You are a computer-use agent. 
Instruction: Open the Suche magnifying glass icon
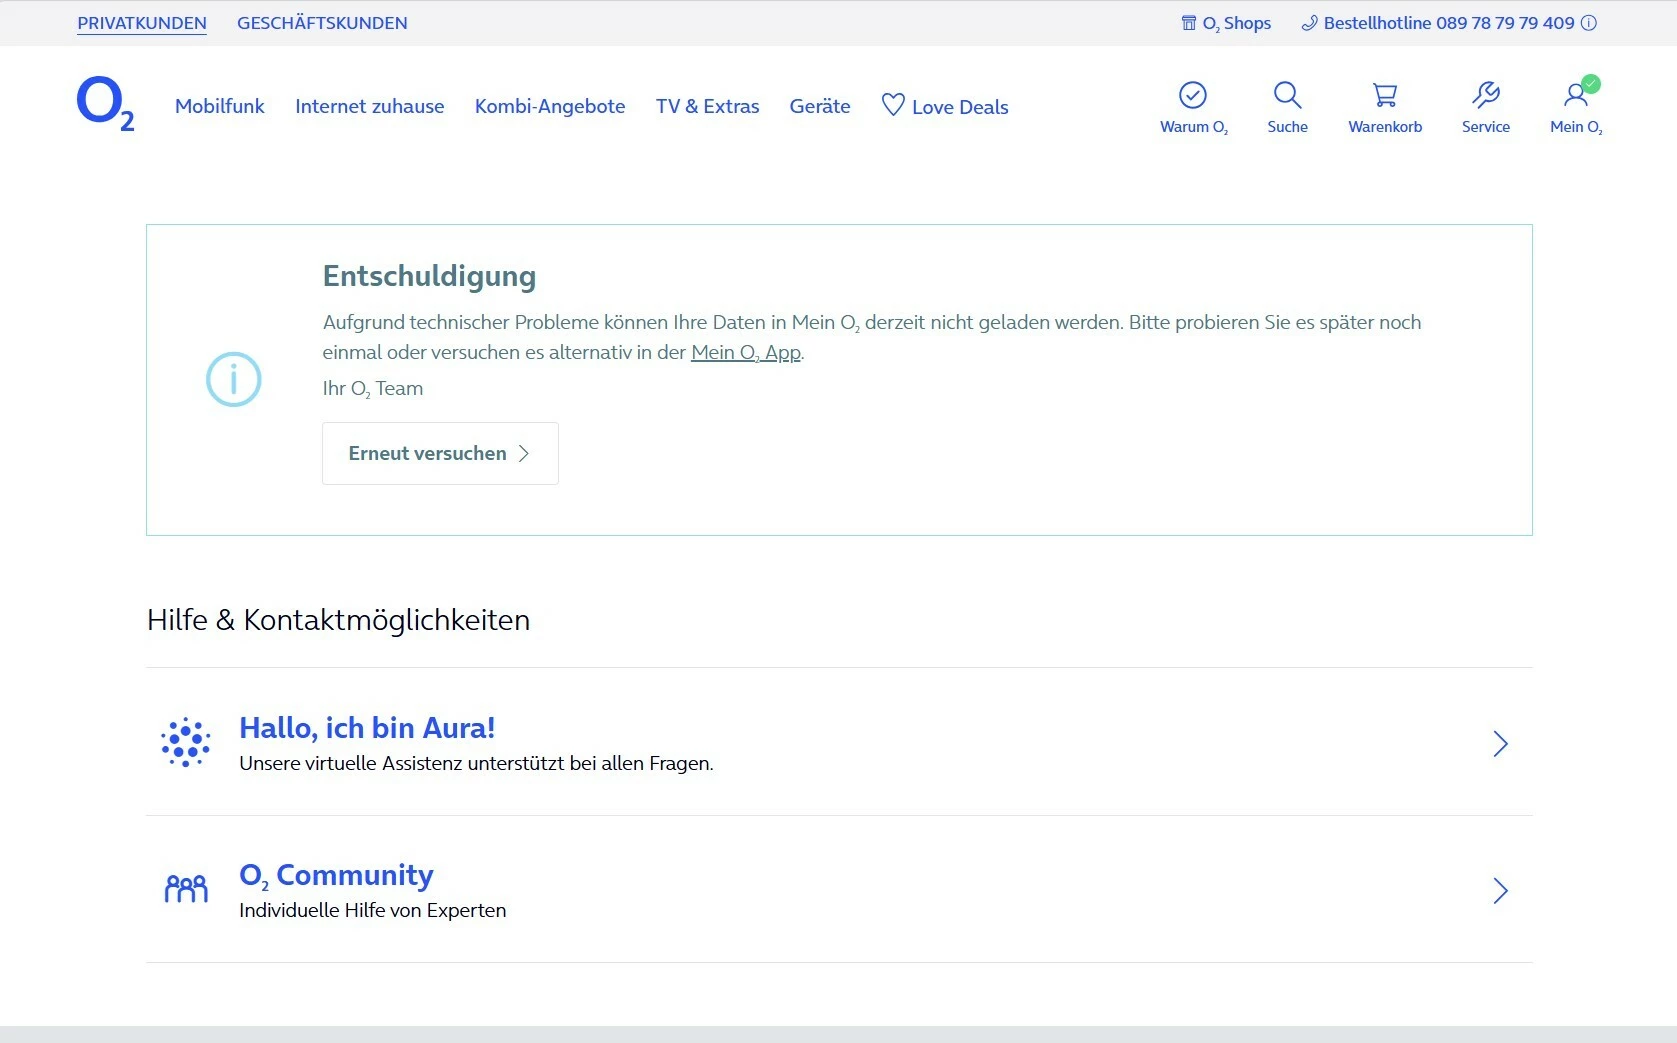1287,95
